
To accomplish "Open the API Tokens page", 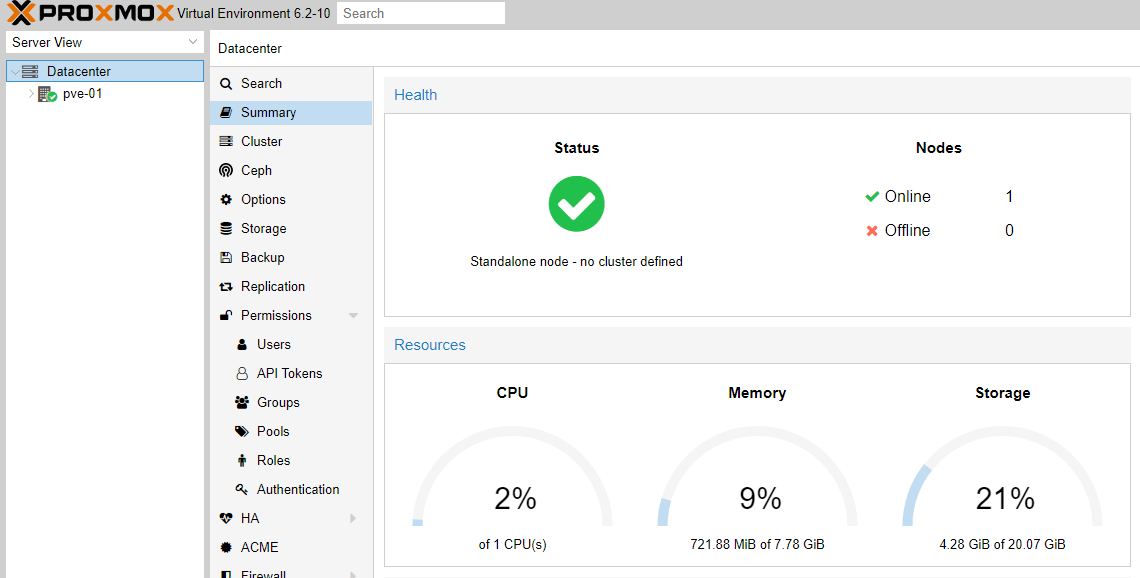I will 285,373.
